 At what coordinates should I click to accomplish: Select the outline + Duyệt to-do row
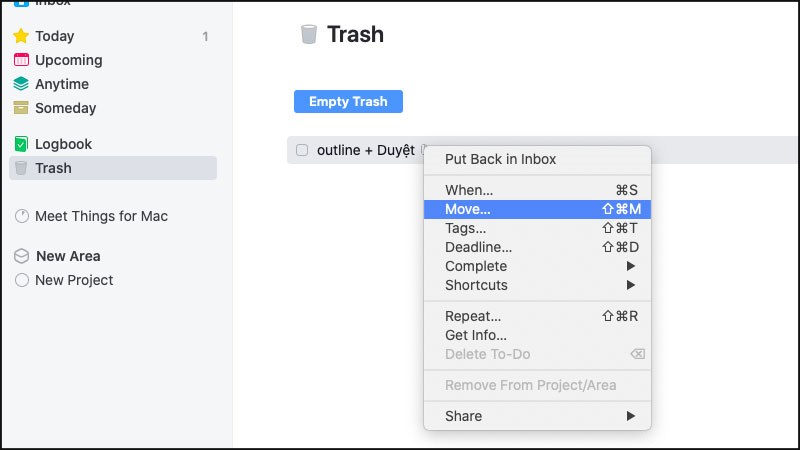point(366,150)
